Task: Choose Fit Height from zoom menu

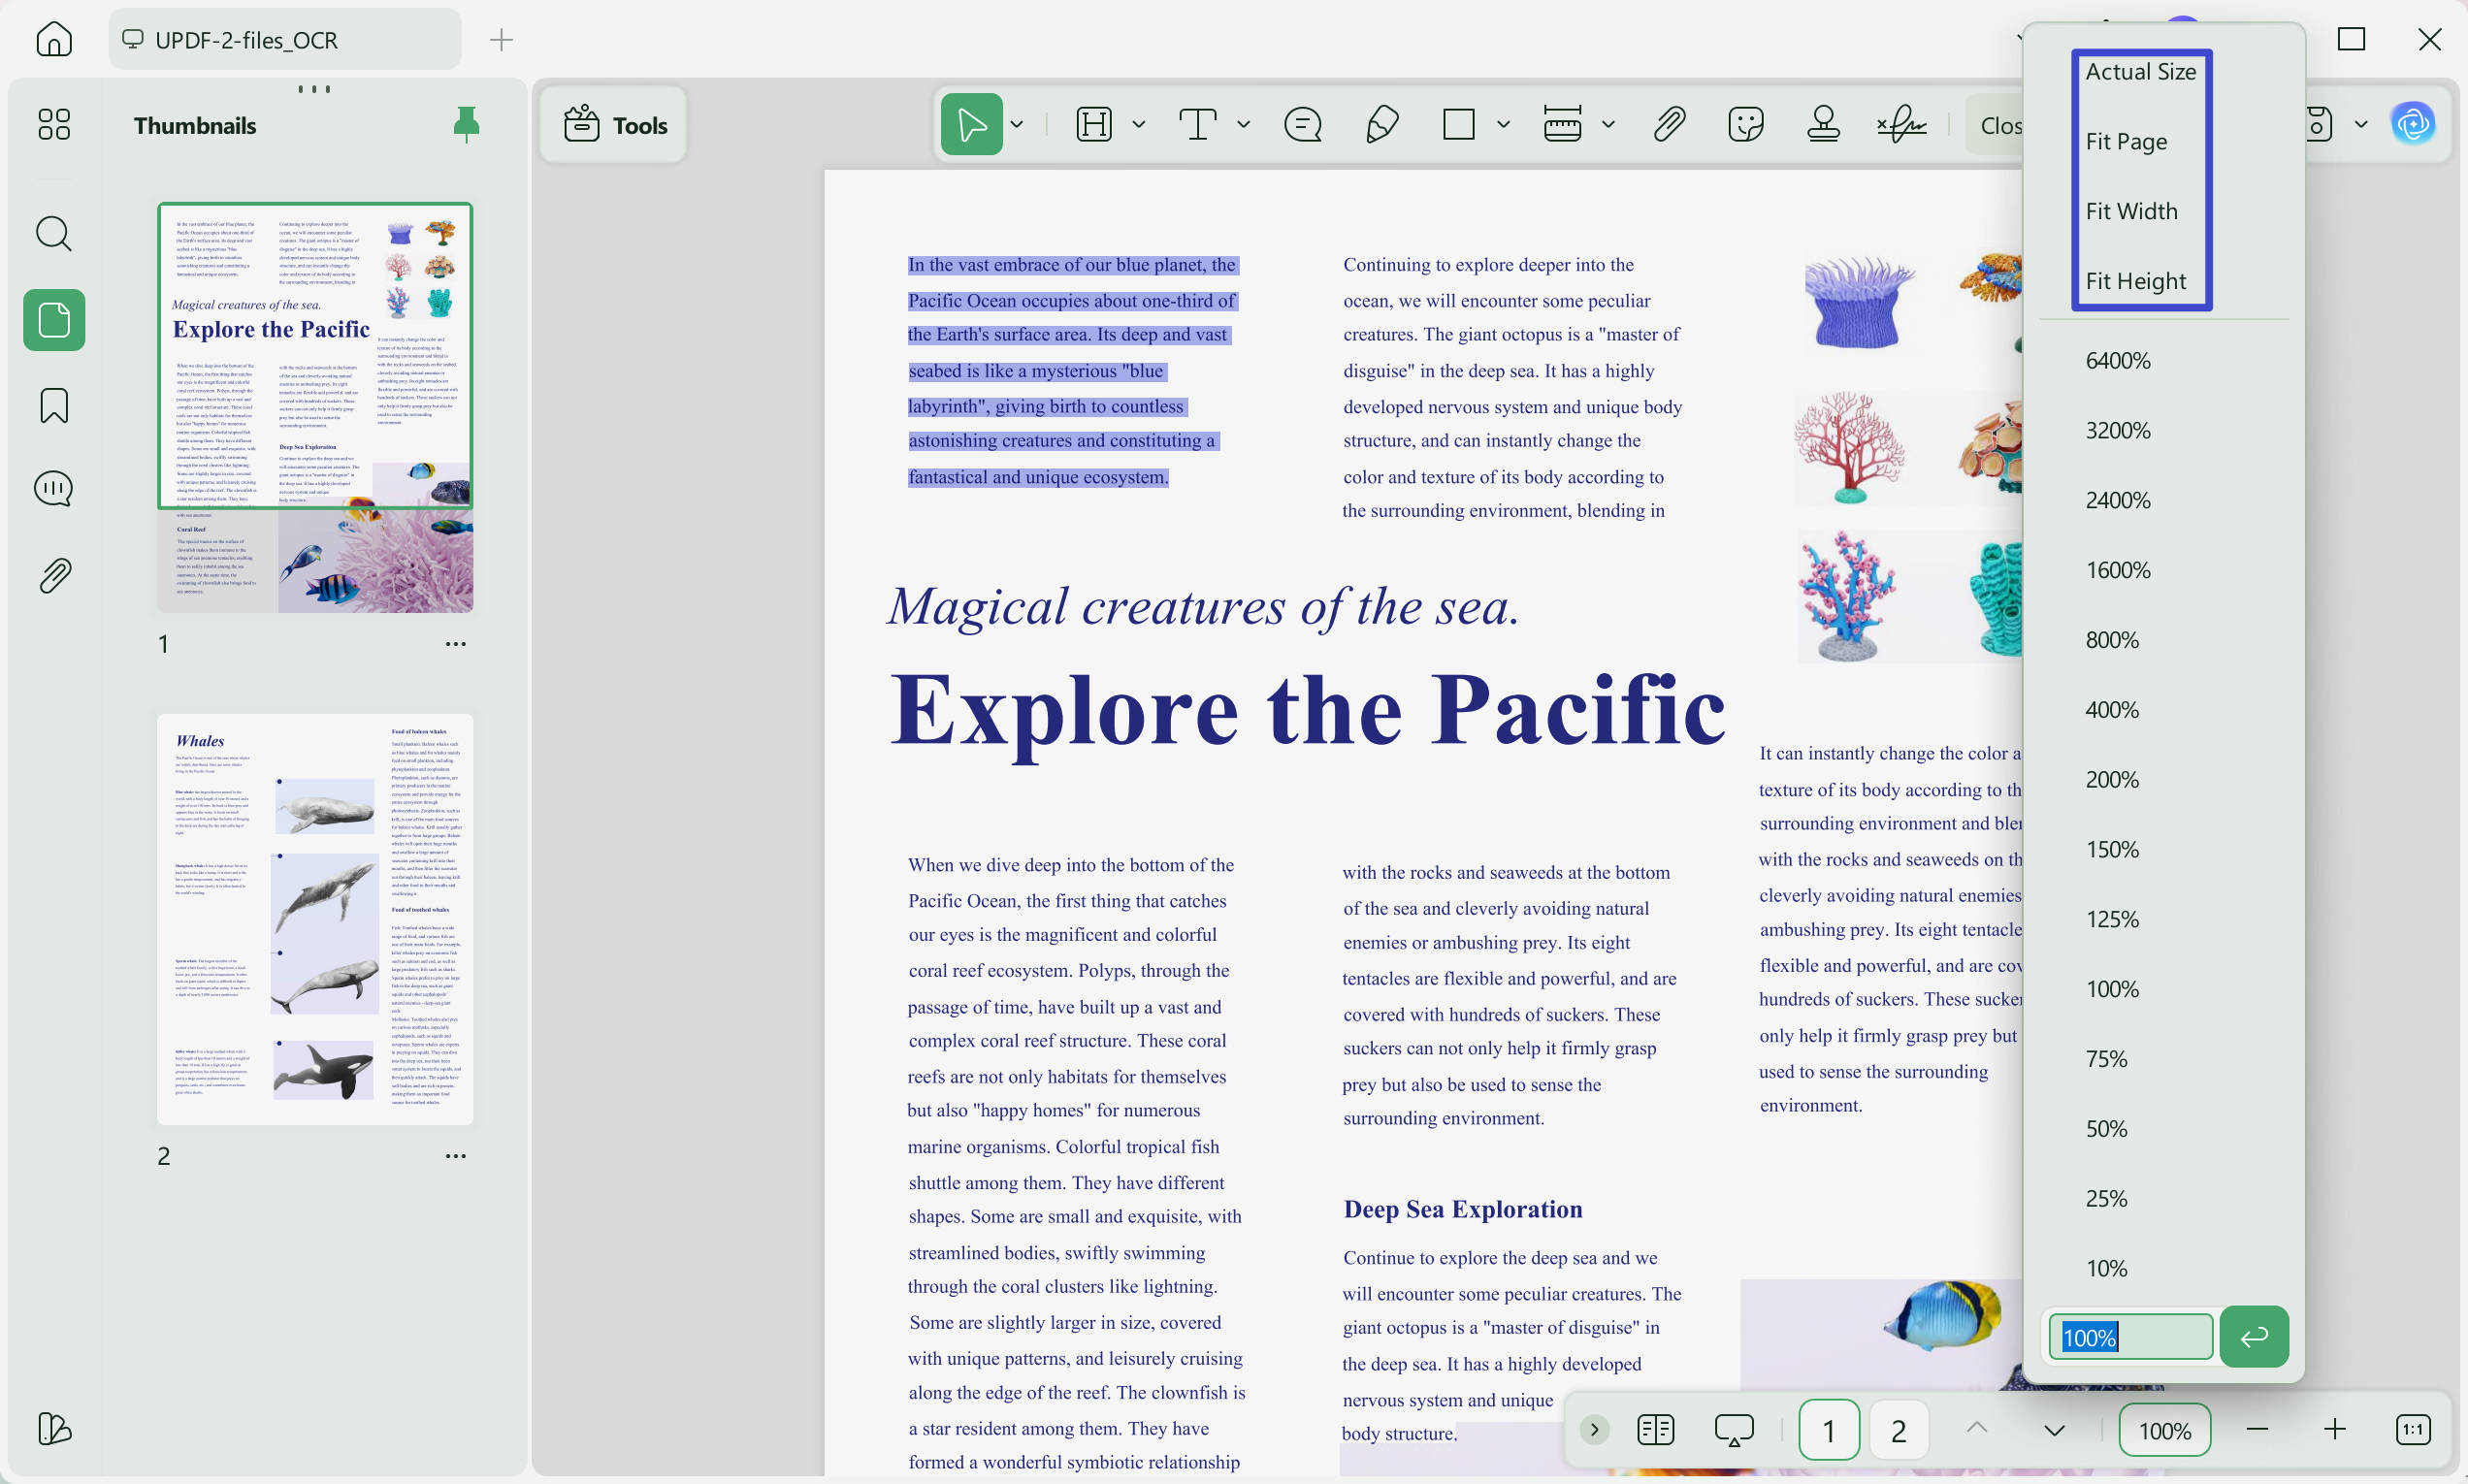Action: [2136, 282]
